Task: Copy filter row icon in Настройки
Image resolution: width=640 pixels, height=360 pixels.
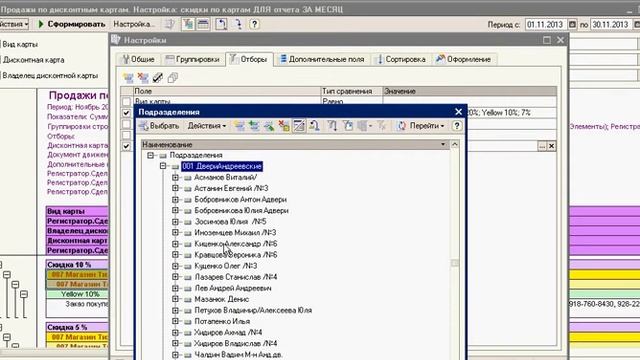Action: coord(173,78)
